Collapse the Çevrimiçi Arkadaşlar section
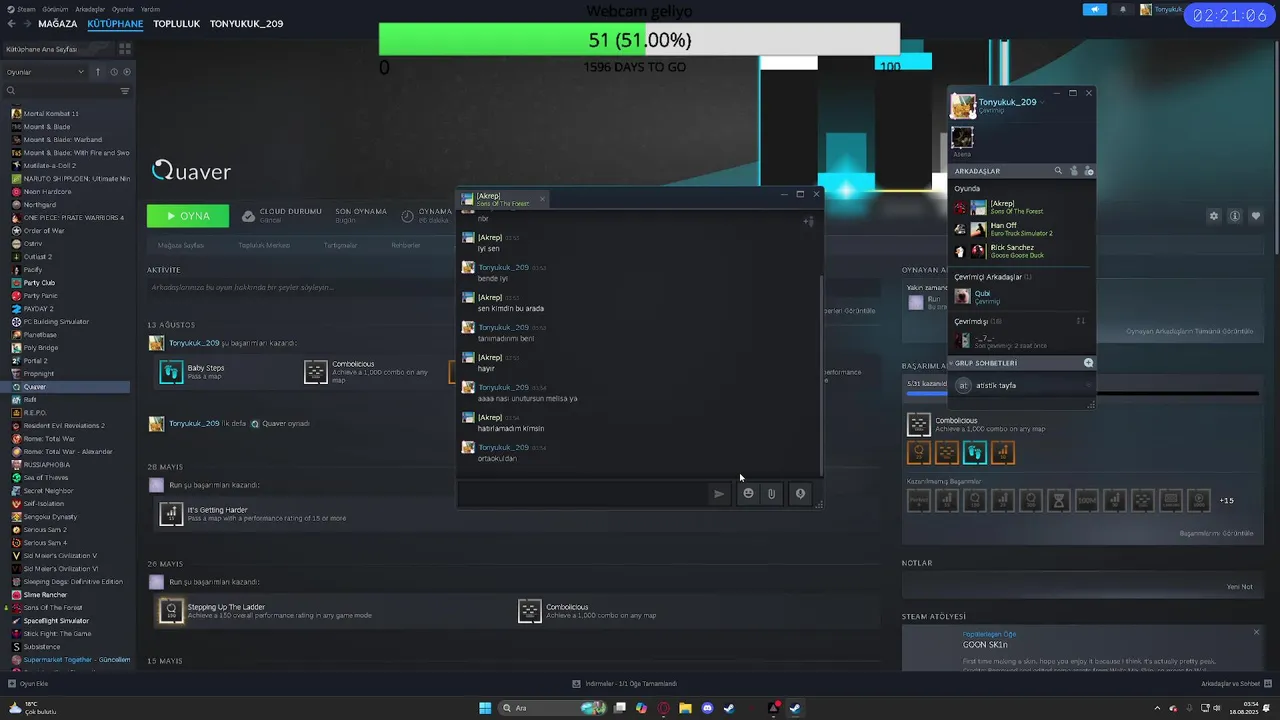The image size is (1280, 720). coord(993,277)
